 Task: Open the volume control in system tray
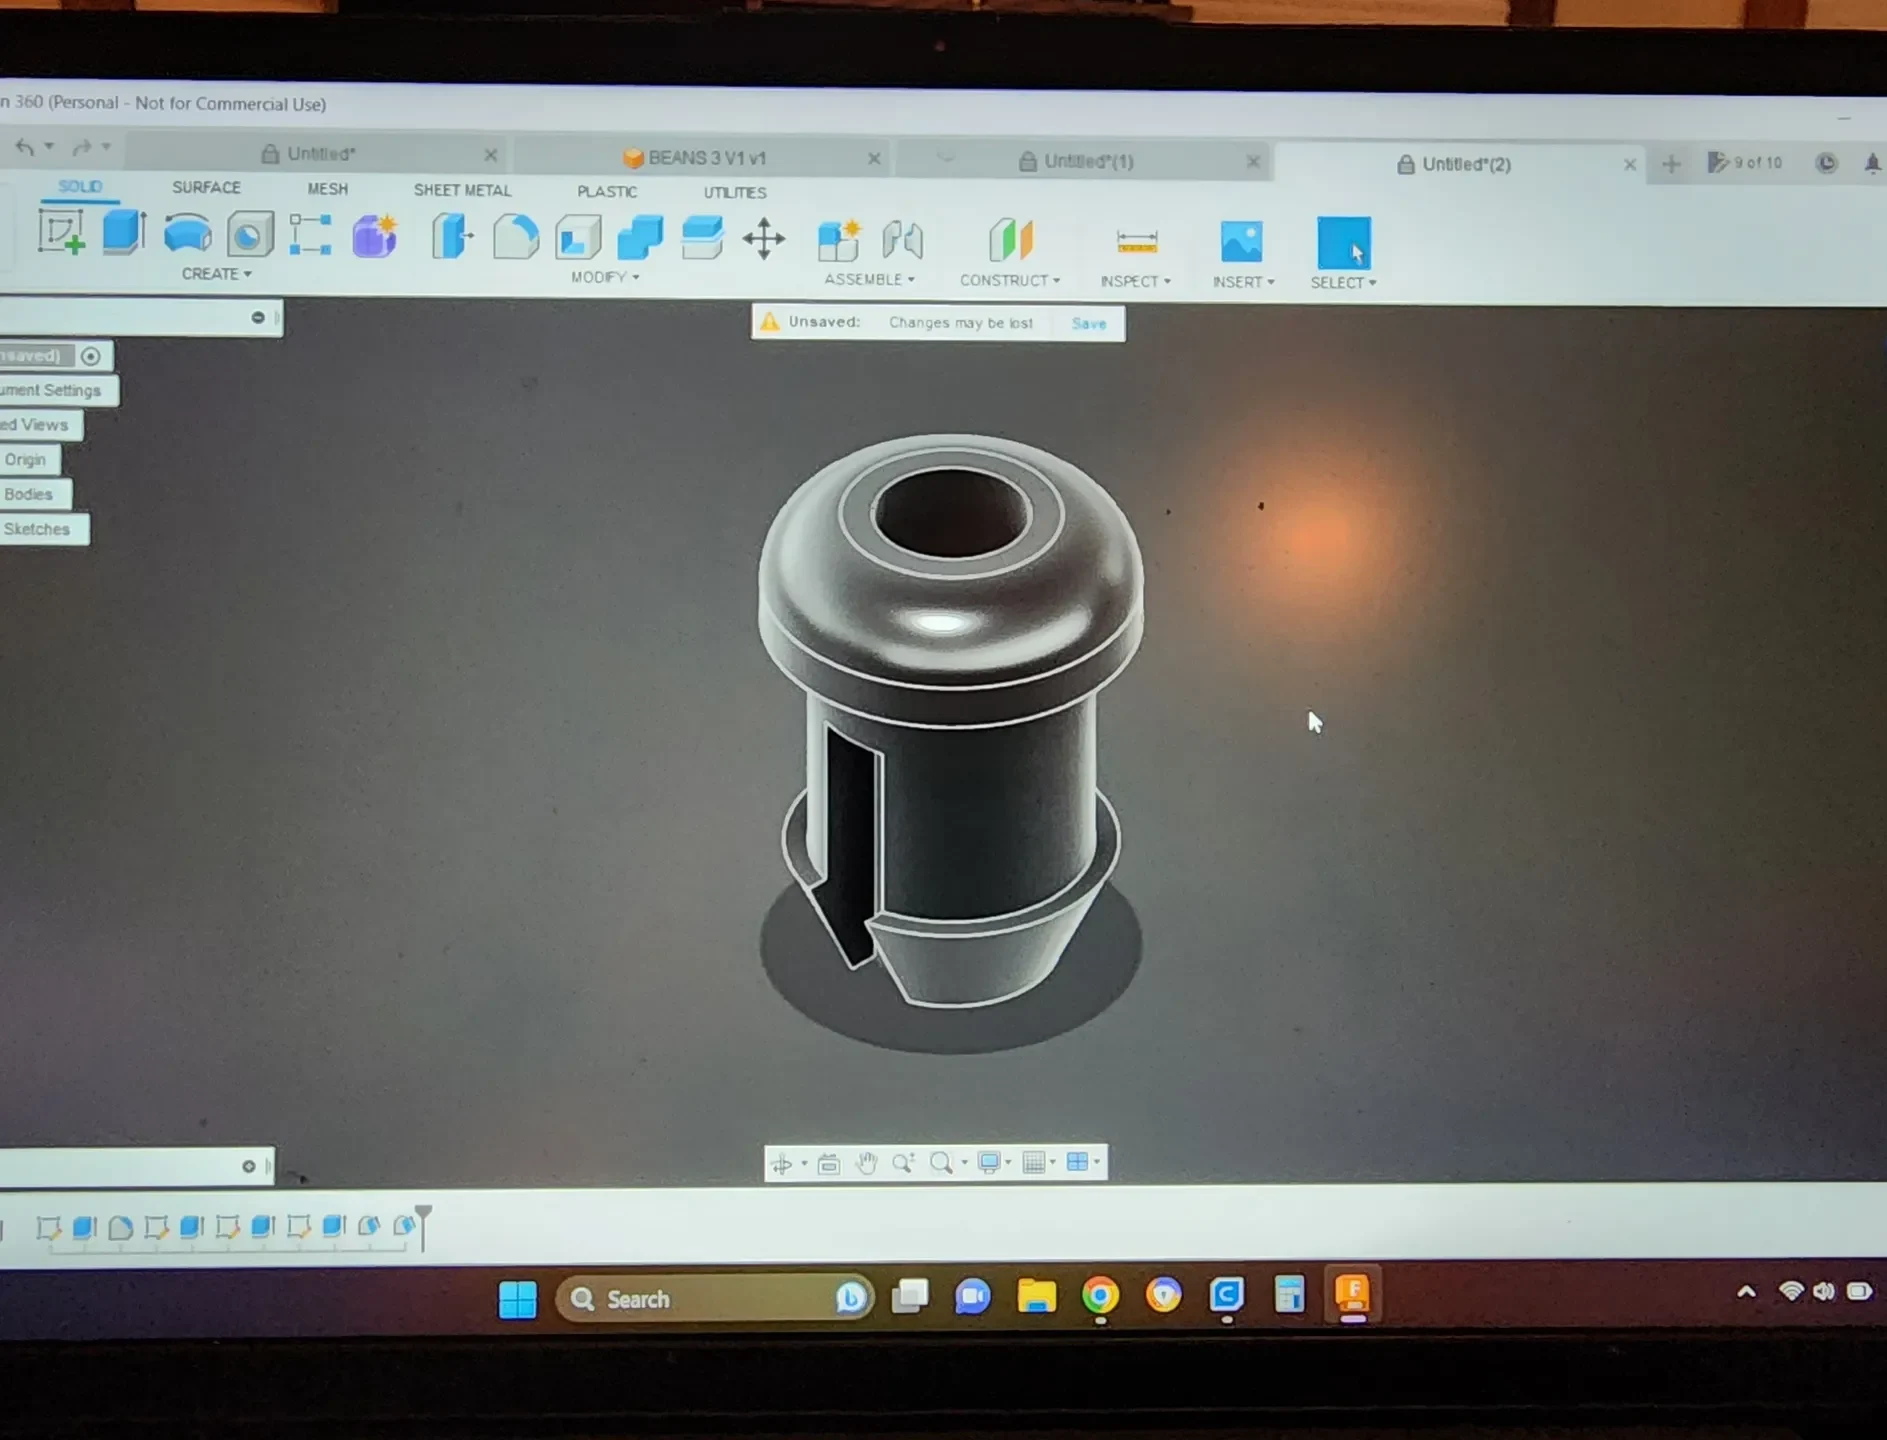coord(1824,1291)
